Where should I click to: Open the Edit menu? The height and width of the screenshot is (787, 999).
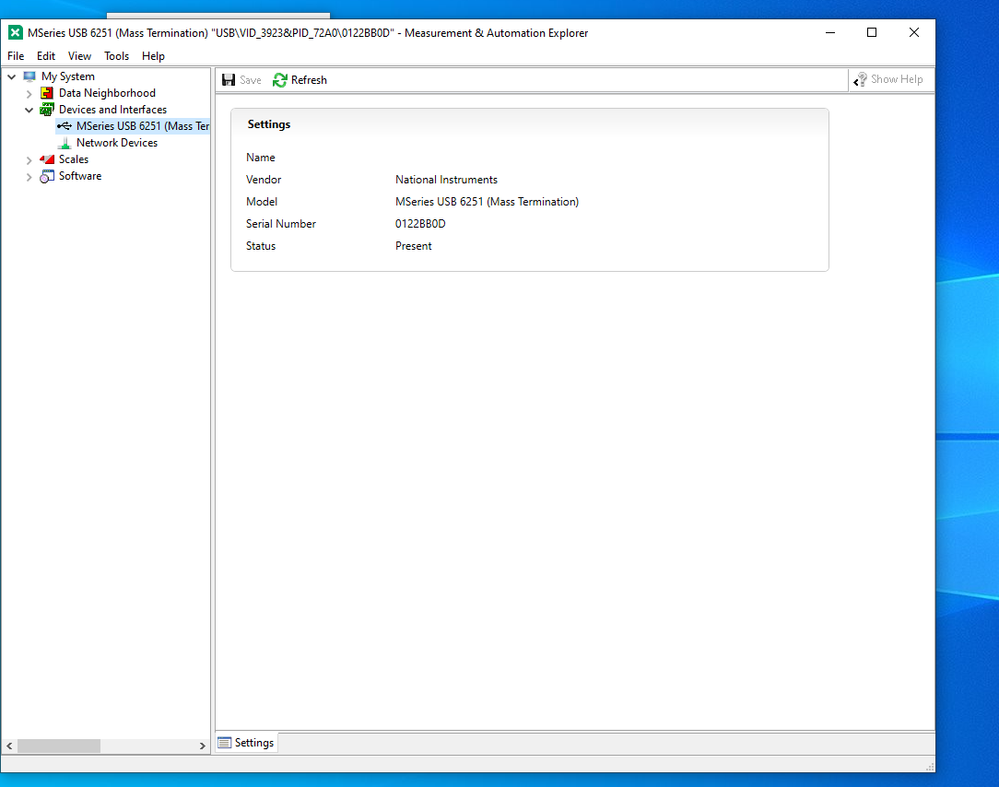(x=46, y=56)
